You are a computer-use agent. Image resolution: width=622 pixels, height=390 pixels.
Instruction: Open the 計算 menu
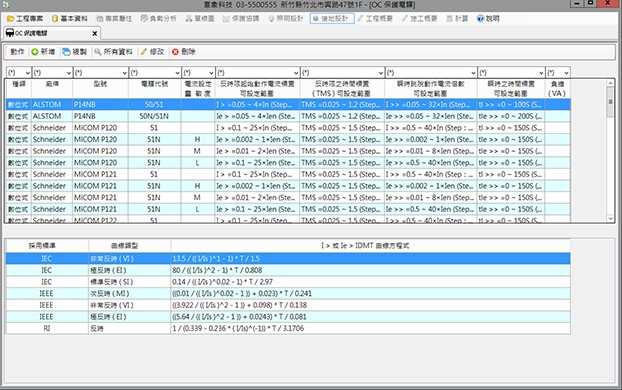click(457, 19)
